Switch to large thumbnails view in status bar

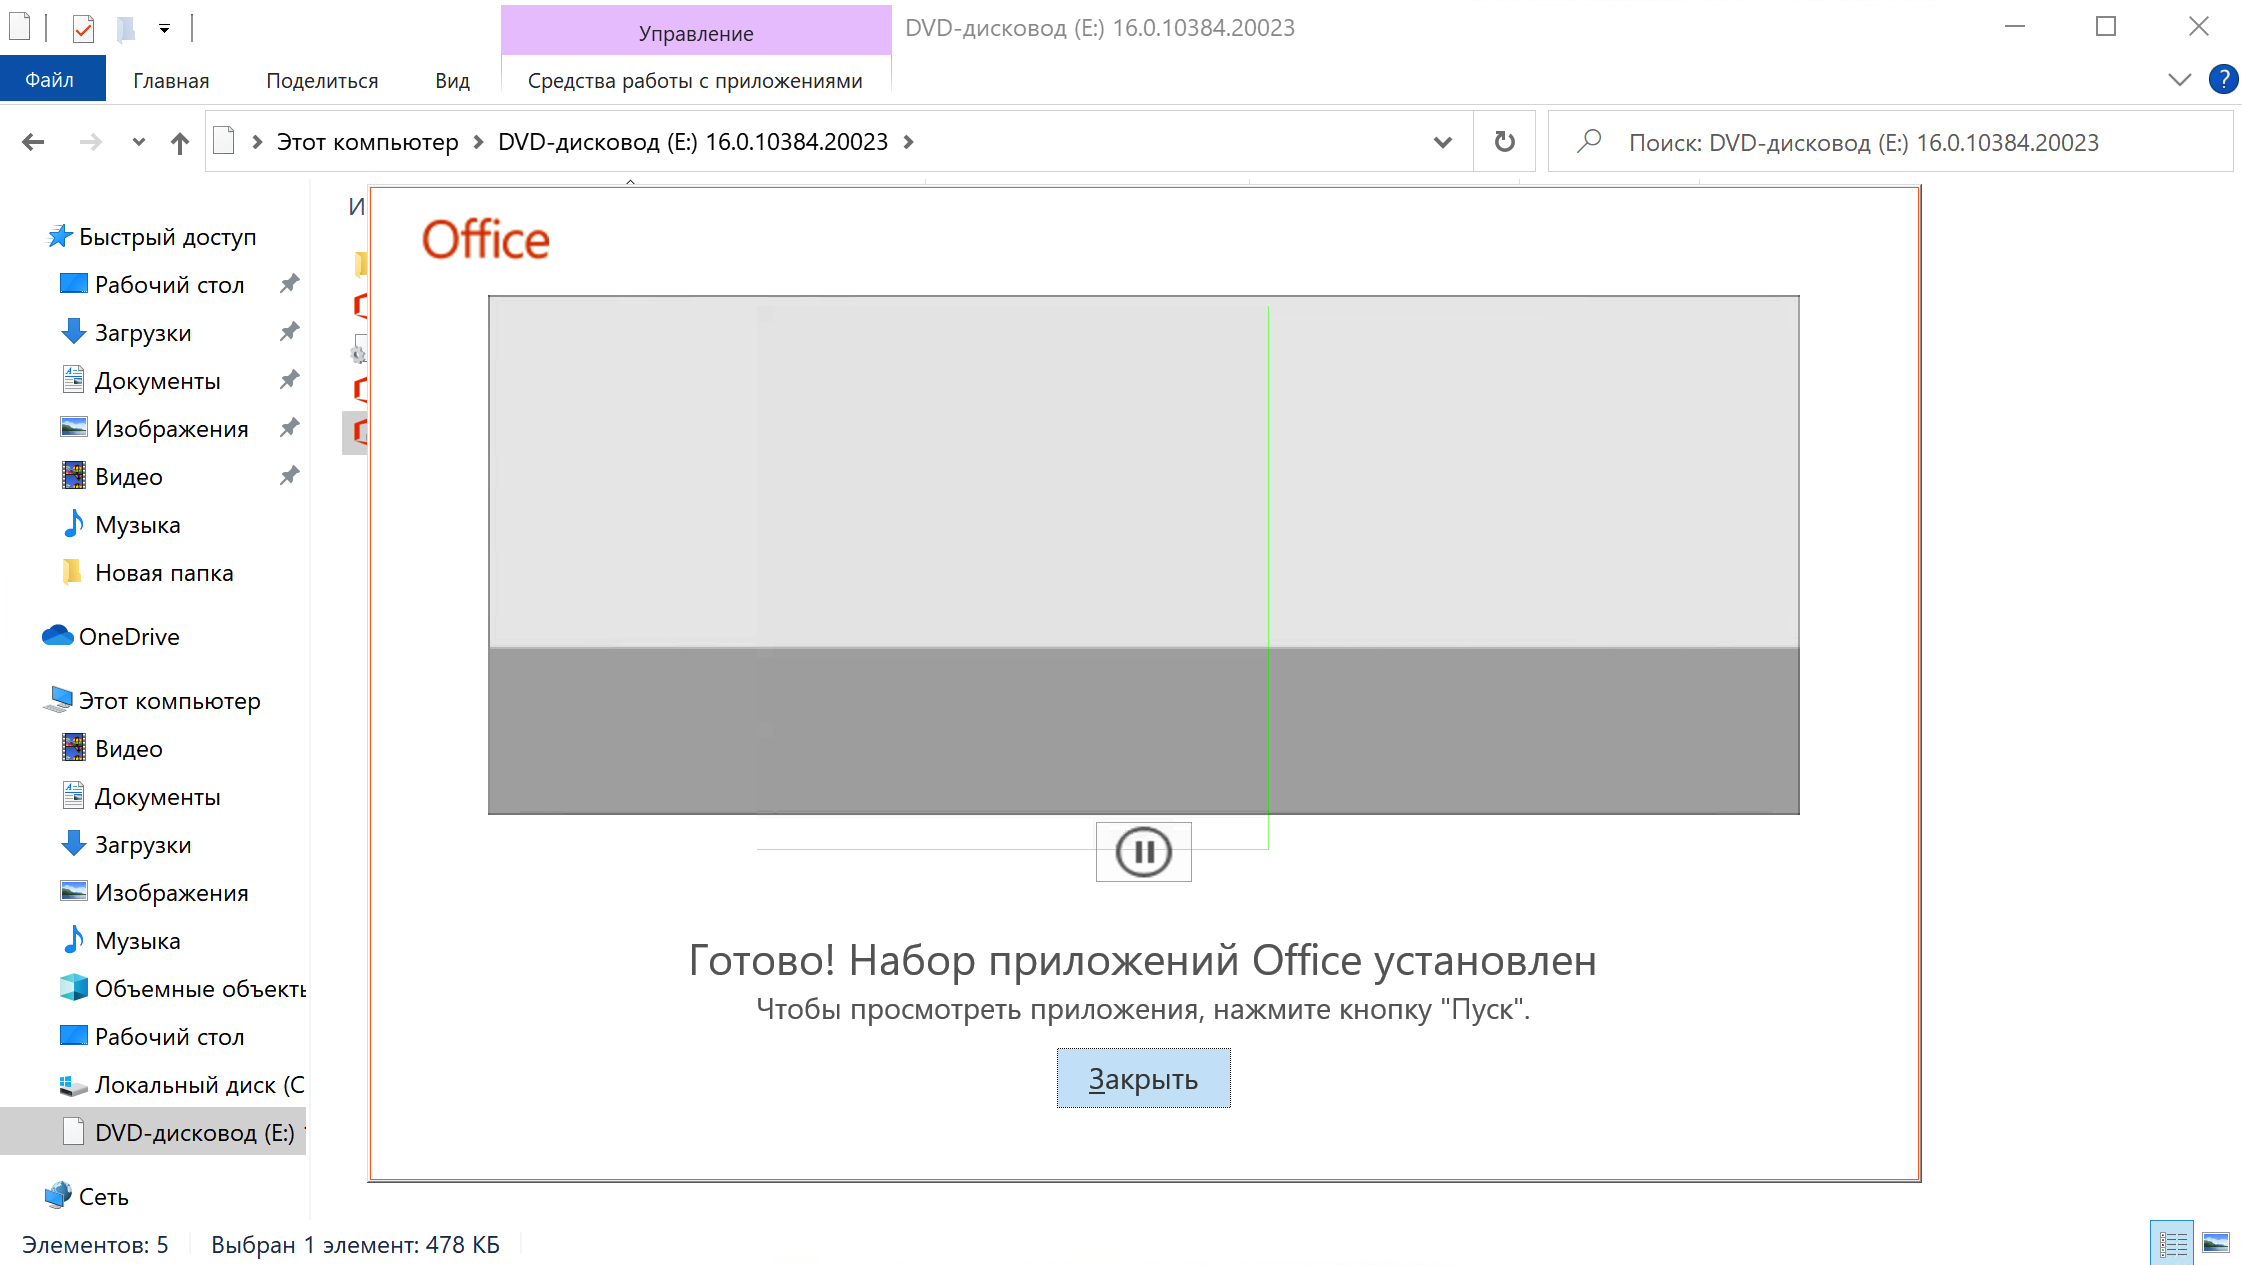coord(2216,1243)
